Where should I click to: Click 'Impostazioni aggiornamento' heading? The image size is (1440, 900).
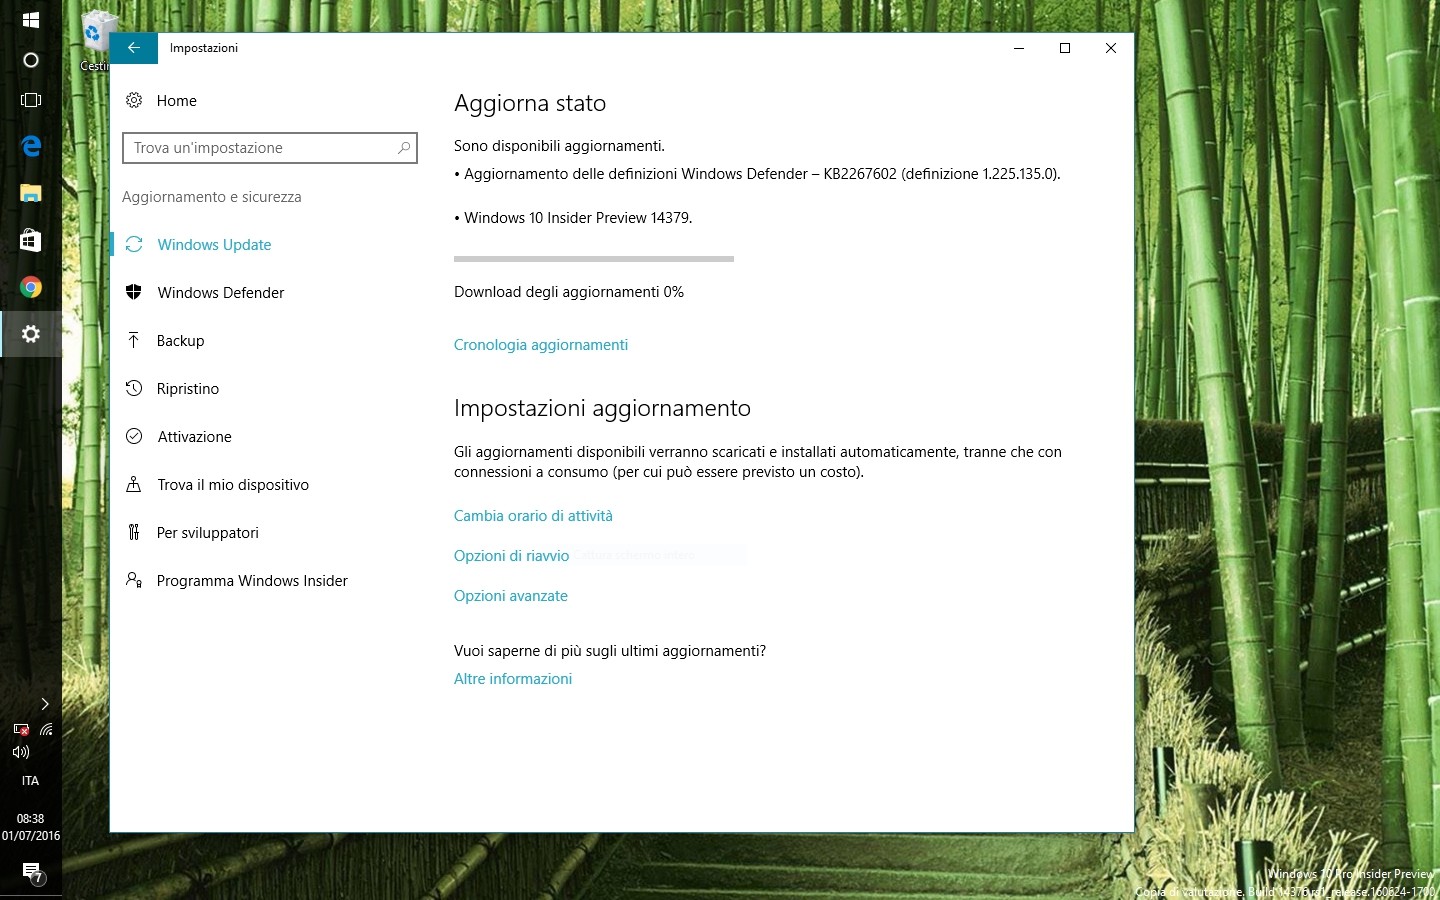tap(602, 408)
